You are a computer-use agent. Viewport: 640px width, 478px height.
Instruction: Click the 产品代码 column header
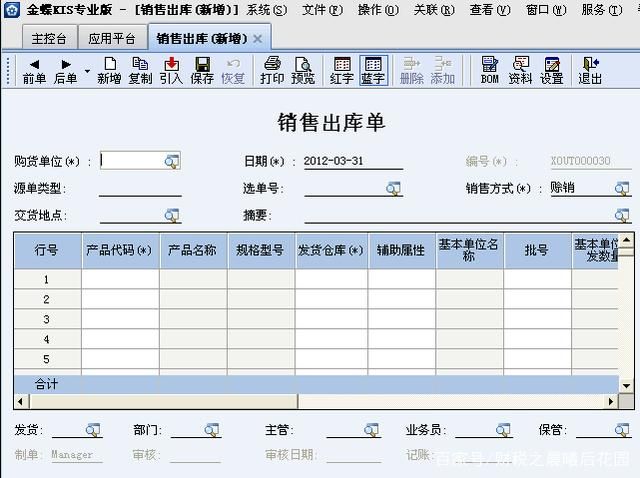119,250
